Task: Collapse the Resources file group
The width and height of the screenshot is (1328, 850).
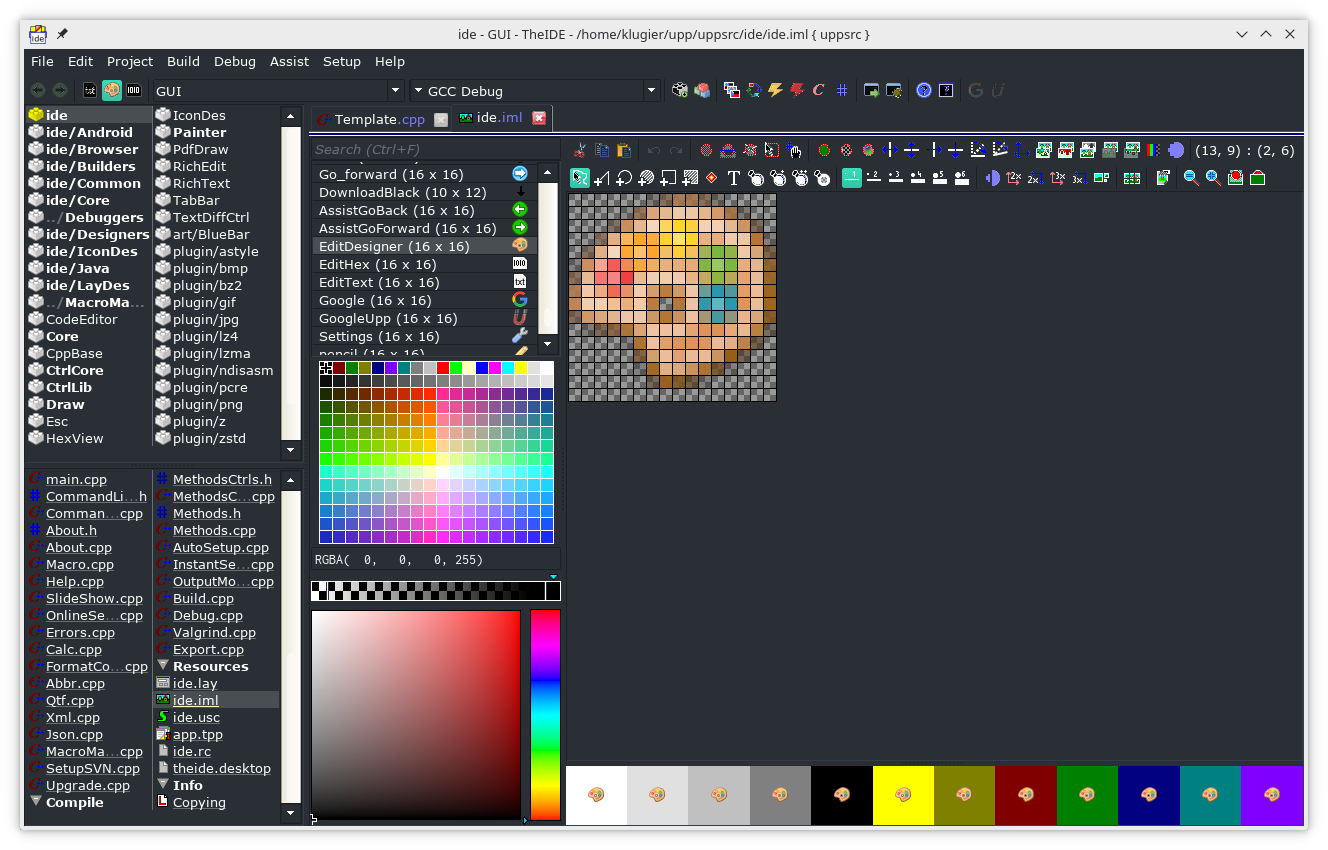Action: point(163,666)
